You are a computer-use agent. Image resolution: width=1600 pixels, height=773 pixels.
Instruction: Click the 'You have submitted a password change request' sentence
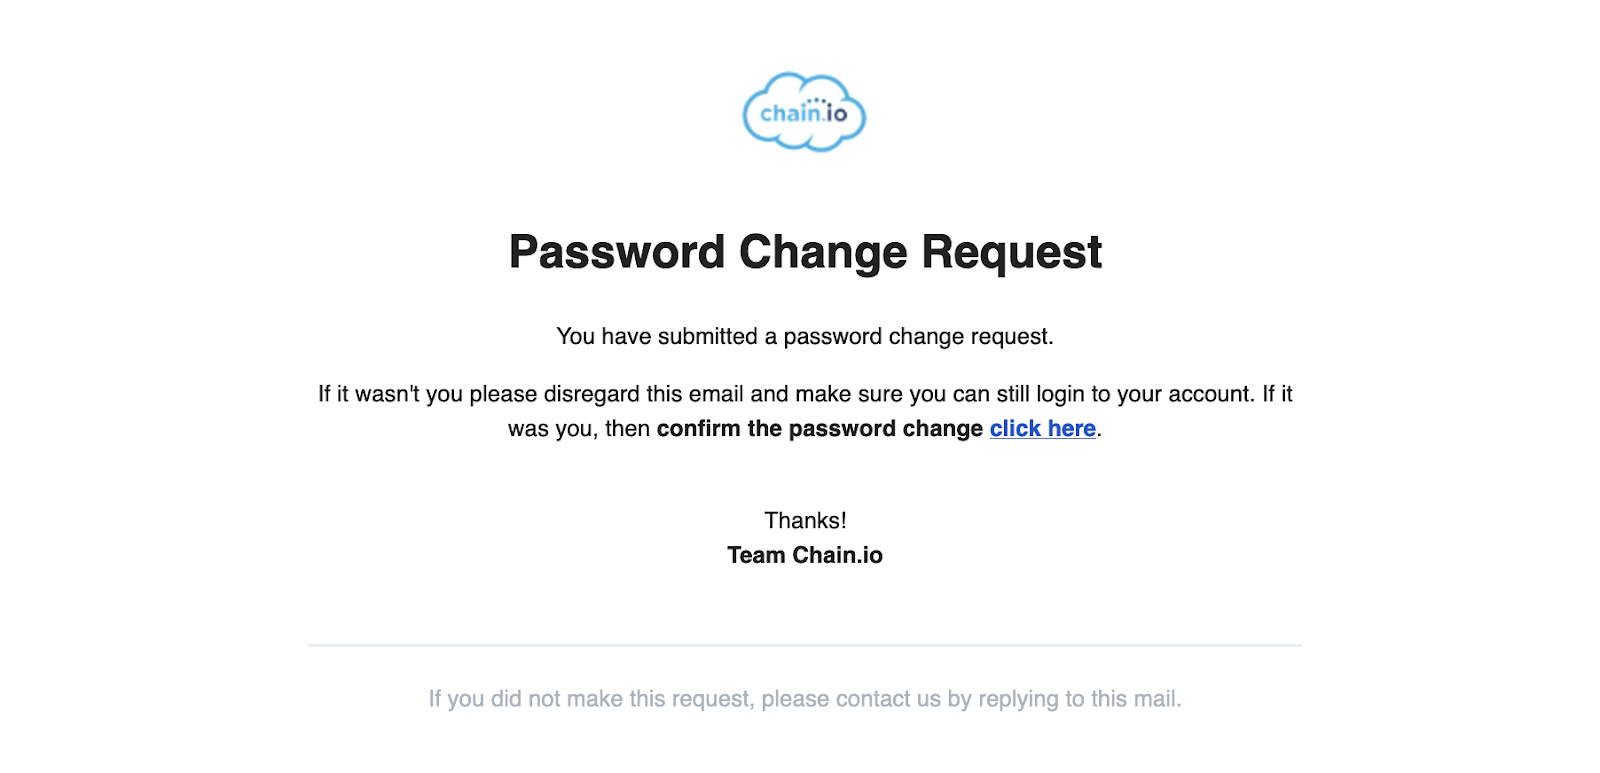(x=805, y=337)
